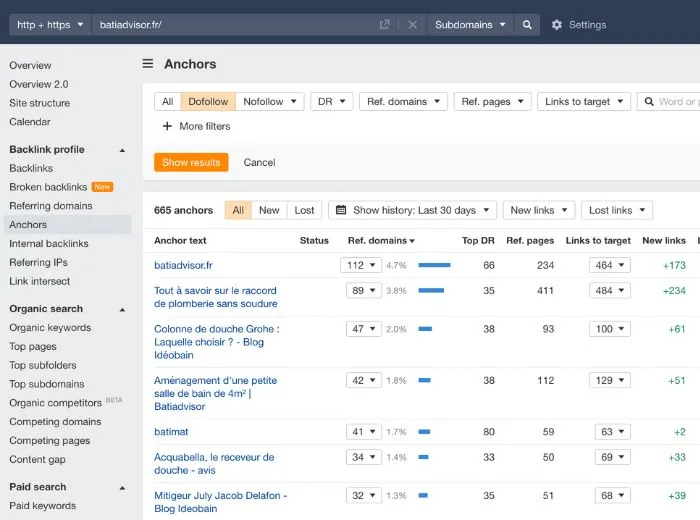Go to Backlinks report
The width and height of the screenshot is (700, 520).
coord(31,168)
